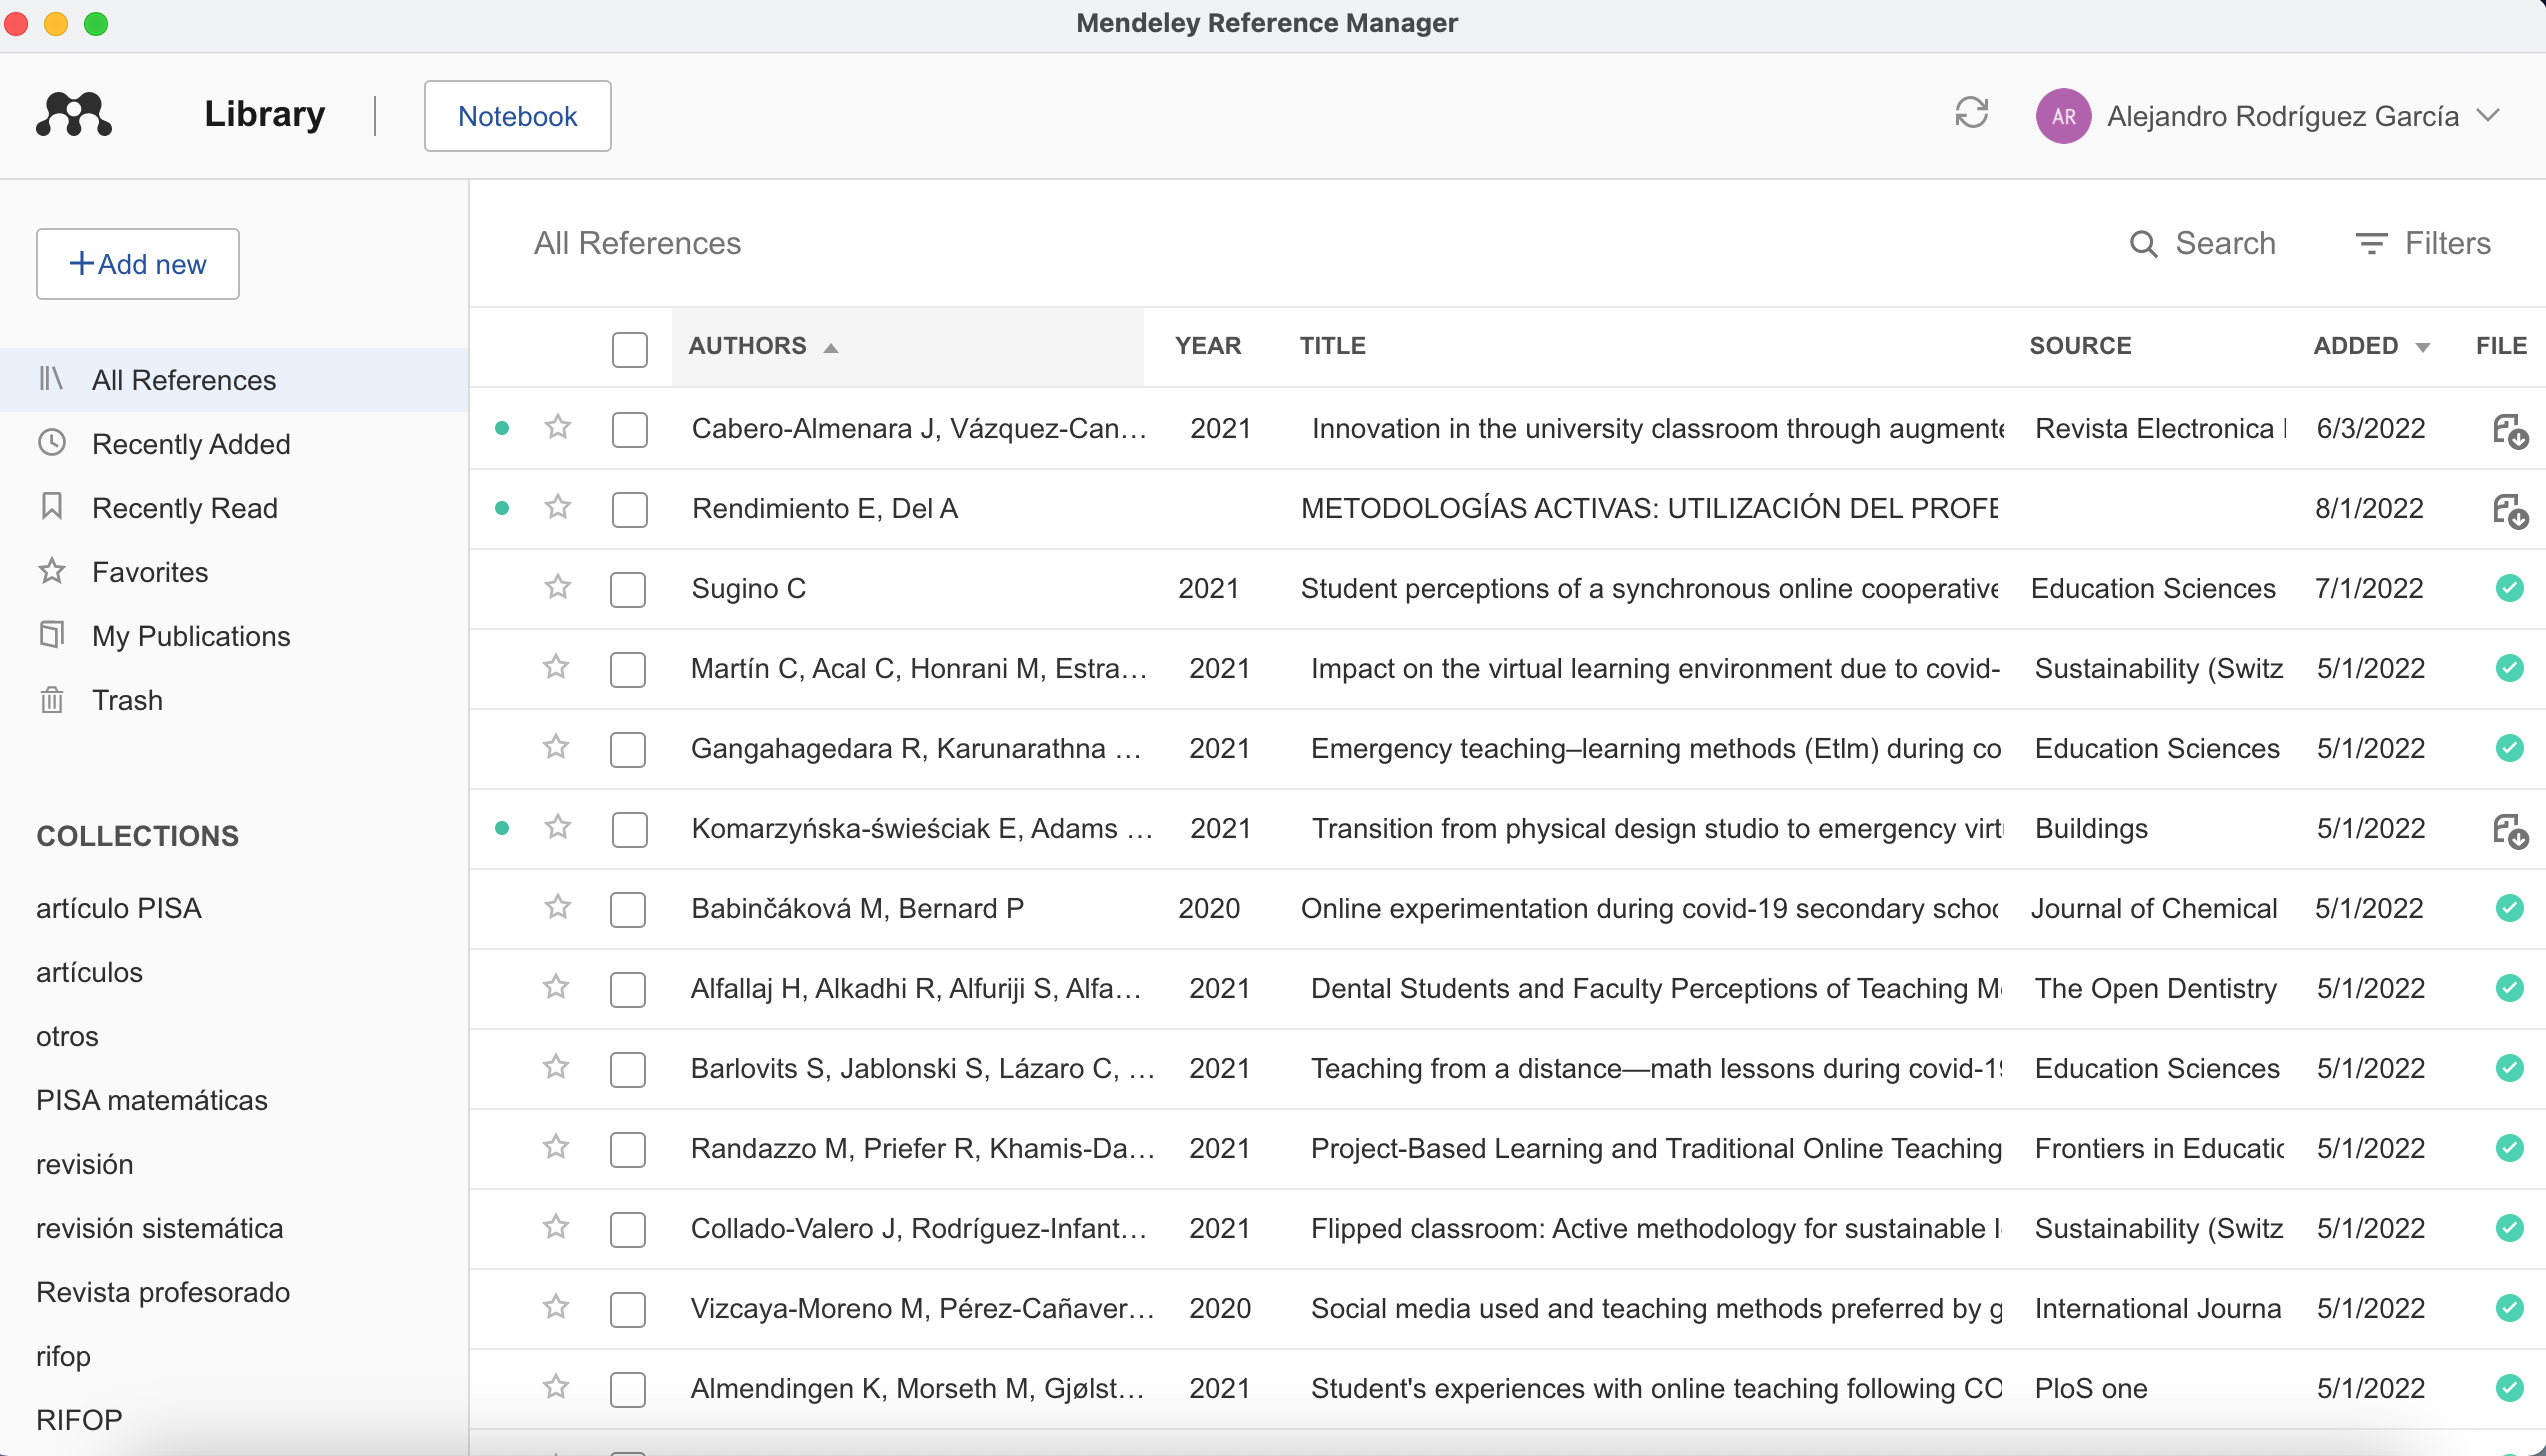Check the Cabero-Almenara reference checkbox
This screenshot has height=1456, width=2546.
coord(630,430)
